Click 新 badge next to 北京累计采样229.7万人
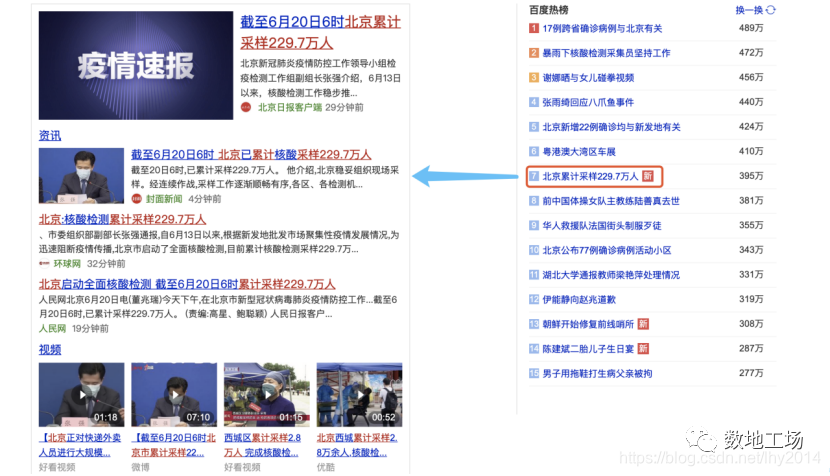Screen dimensions: 830x476 pyautogui.click(x=648, y=176)
